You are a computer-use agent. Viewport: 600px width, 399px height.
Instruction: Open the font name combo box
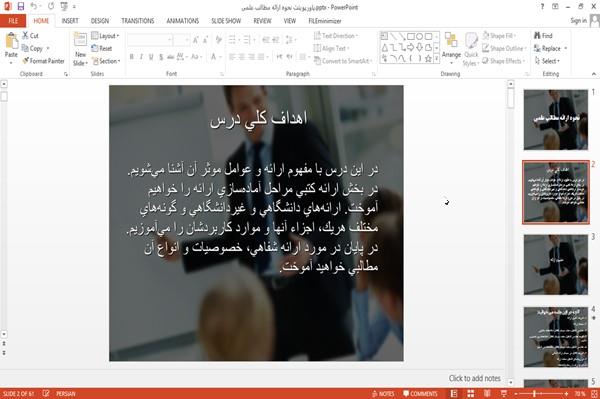[150, 40]
